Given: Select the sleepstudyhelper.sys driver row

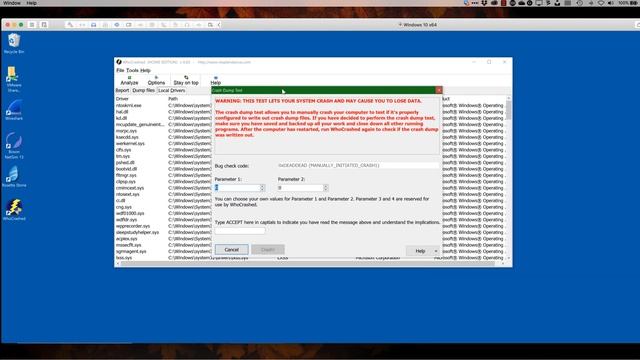Looking at the screenshot, I should 137,232.
